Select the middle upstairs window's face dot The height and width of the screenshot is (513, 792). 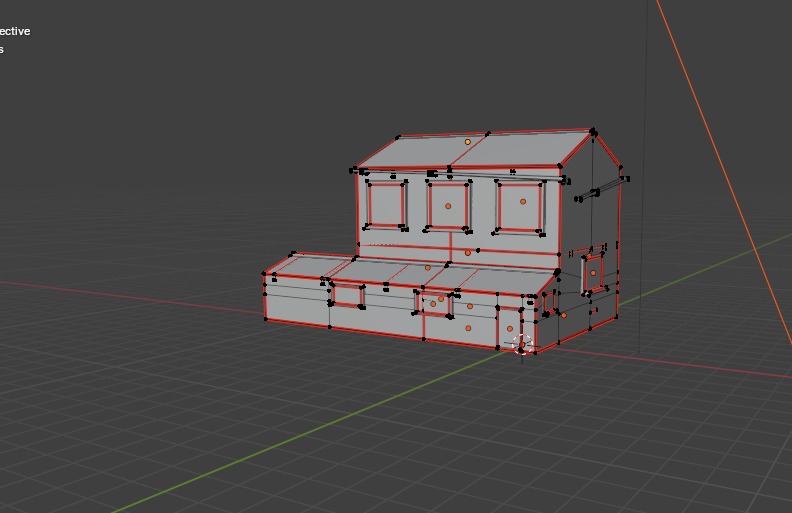click(x=448, y=206)
